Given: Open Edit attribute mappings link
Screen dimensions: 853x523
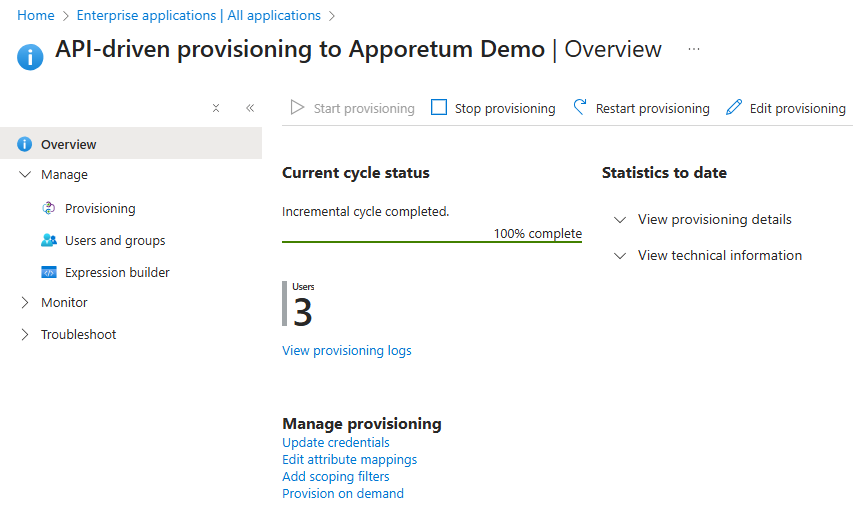Looking at the screenshot, I should [349, 459].
